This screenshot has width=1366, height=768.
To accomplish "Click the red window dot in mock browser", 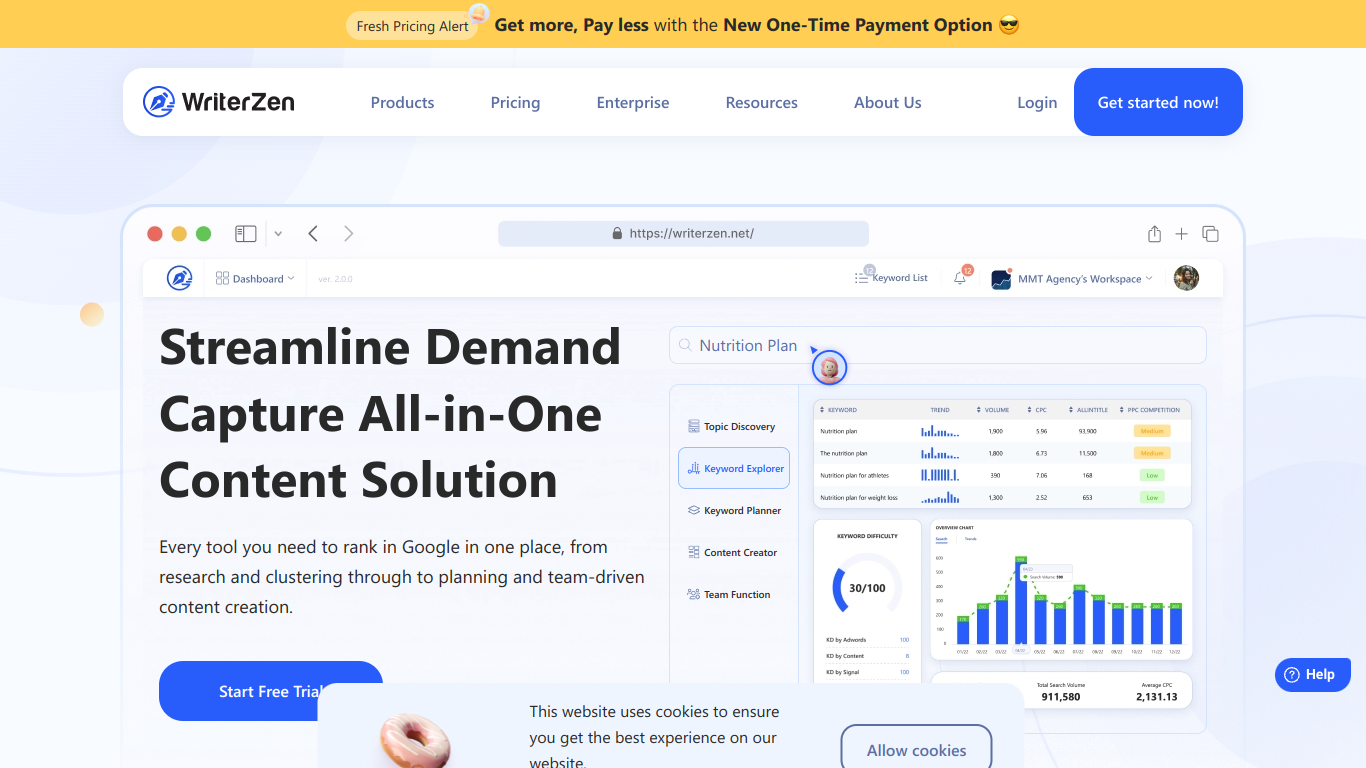I will pyautogui.click(x=155, y=234).
